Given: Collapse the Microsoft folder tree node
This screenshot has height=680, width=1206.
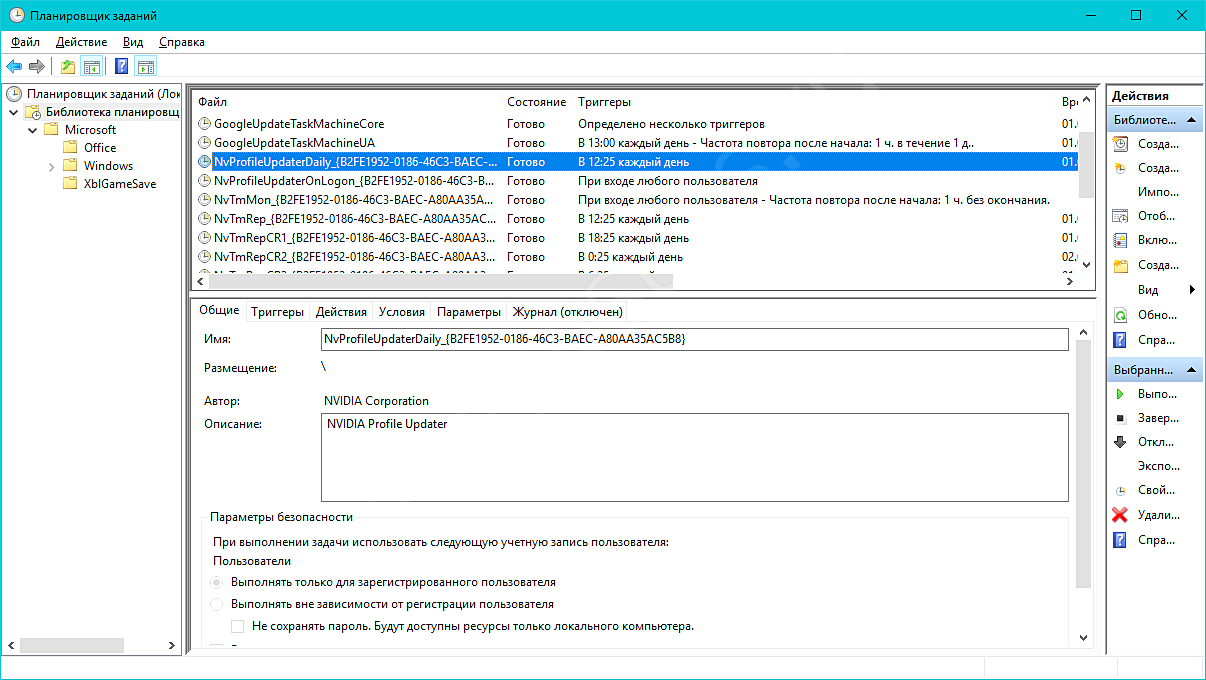Looking at the screenshot, I should (33, 130).
